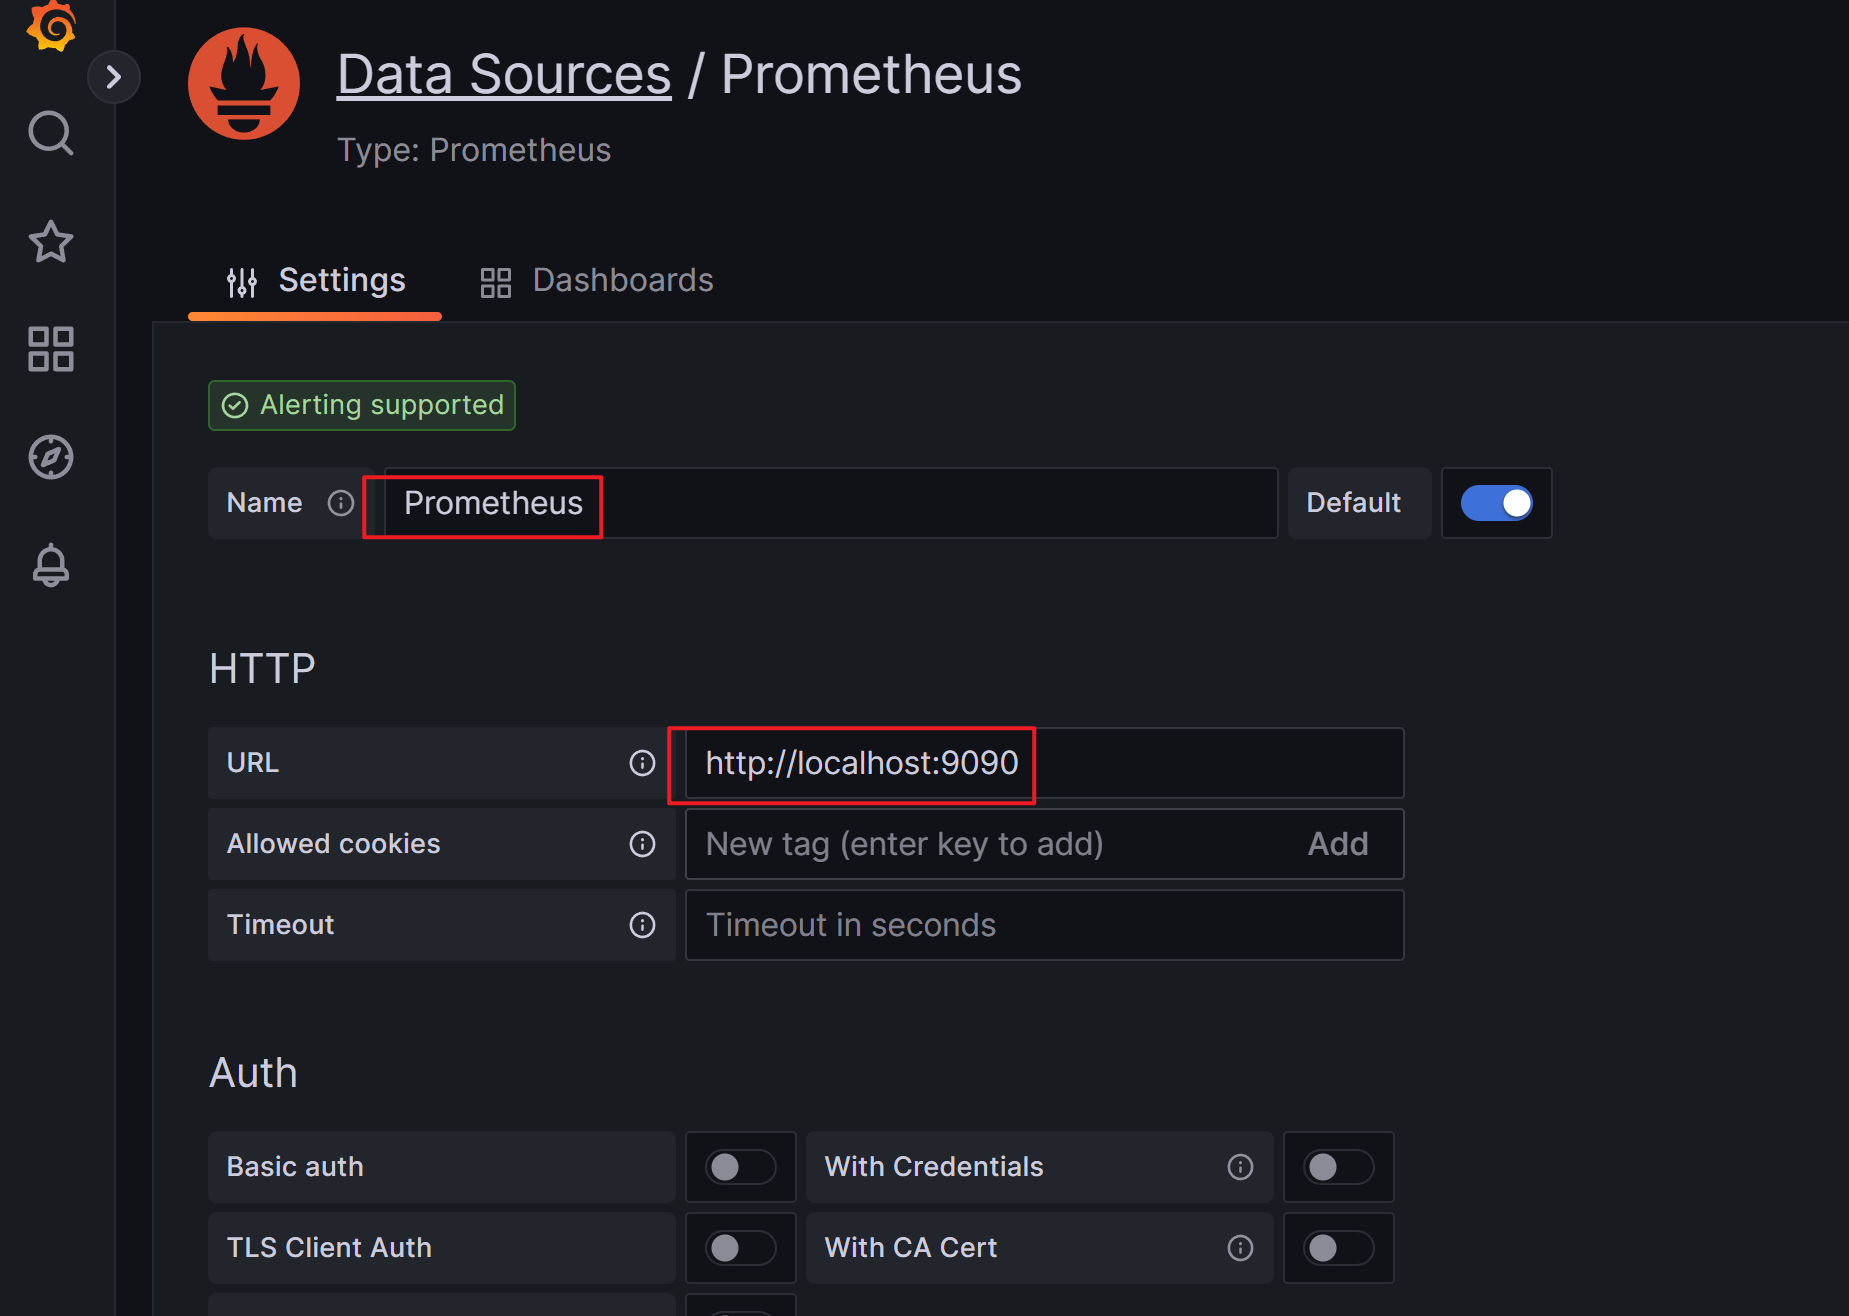Image resolution: width=1849 pixels, height=1316 pixels.
Task: Open the Data Sources breadcrumb link
Action: click(504, 75)
